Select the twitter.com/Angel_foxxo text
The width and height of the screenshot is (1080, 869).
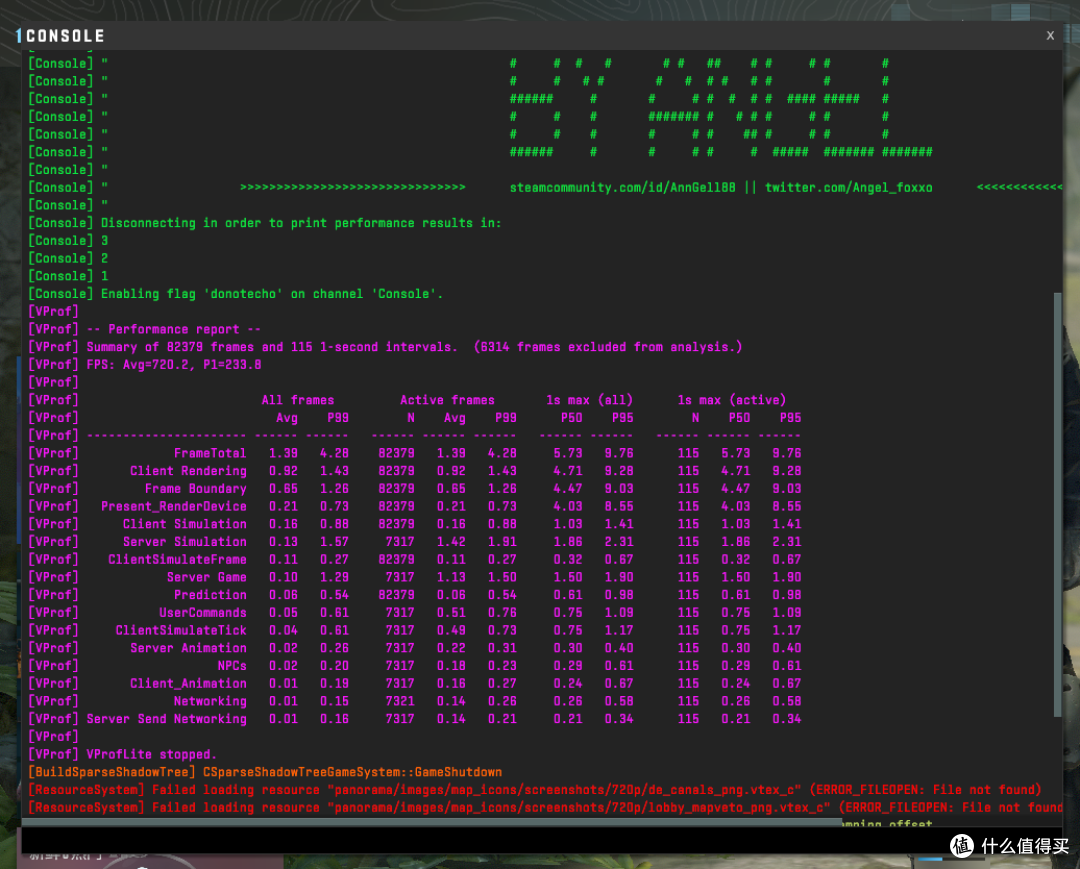pos(849,187)
